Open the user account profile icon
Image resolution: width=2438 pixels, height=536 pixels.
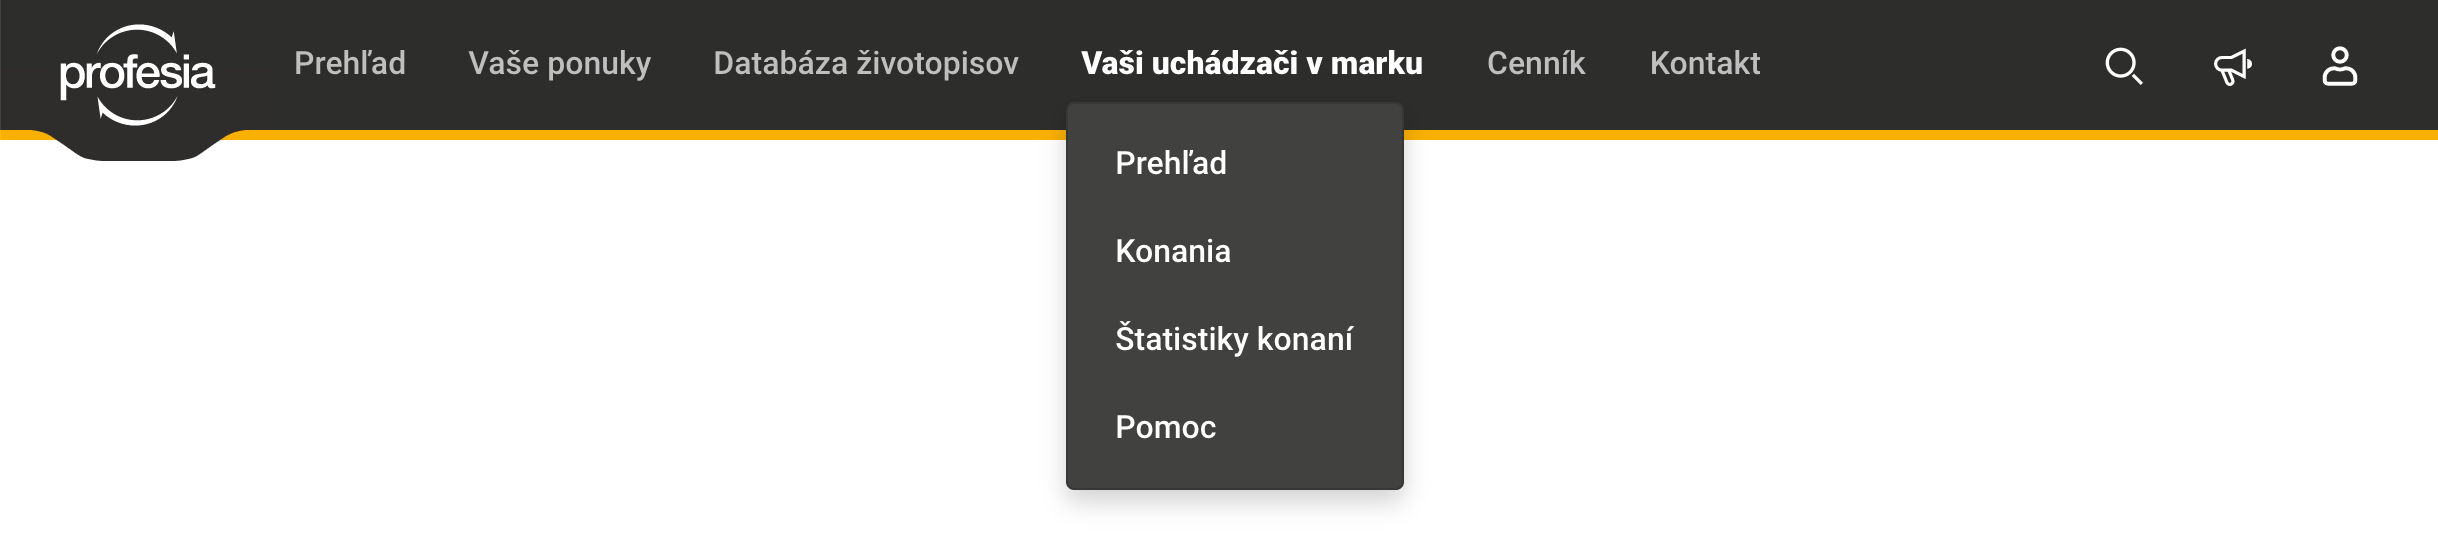point(2339,66)
